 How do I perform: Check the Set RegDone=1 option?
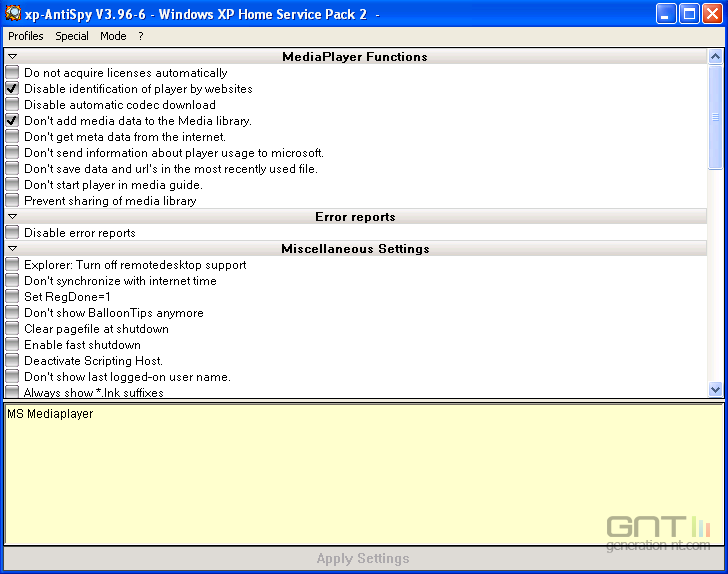pos(12,296)
